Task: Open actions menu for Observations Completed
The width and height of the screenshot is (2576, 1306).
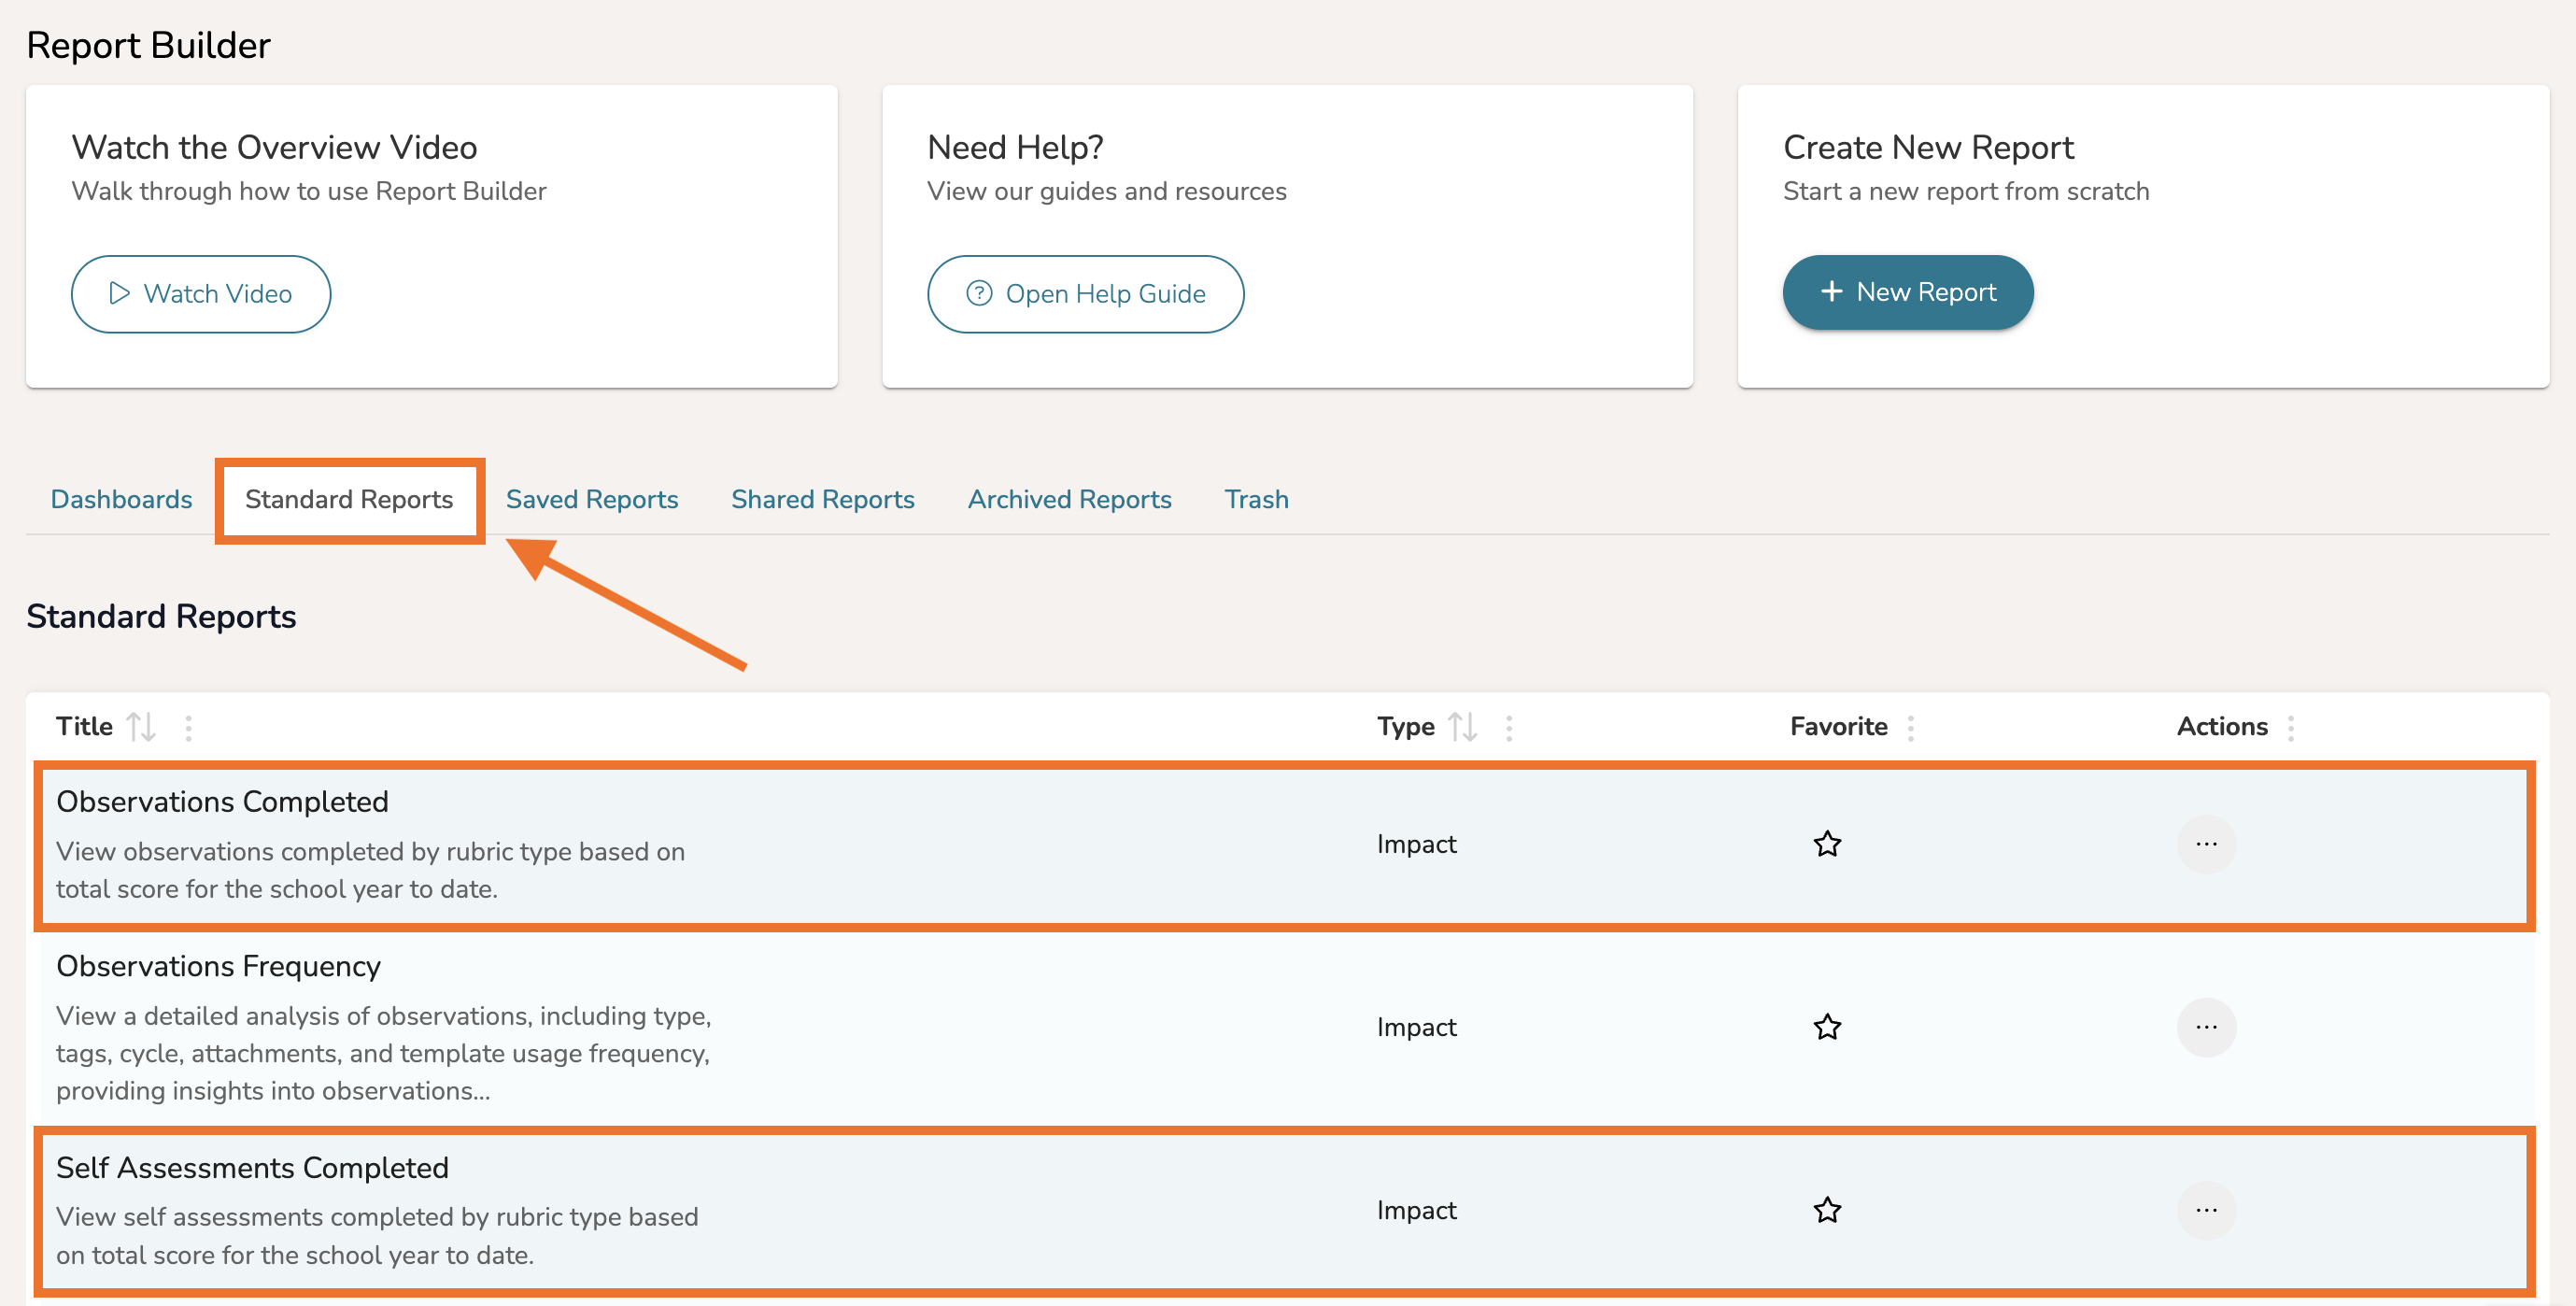Action: pos(2206,844)
